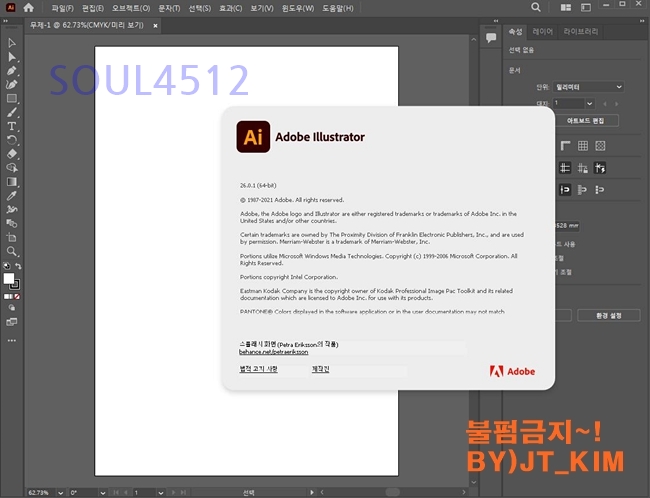Click the Home icon
Screen dimensions: 650x498
28,7
